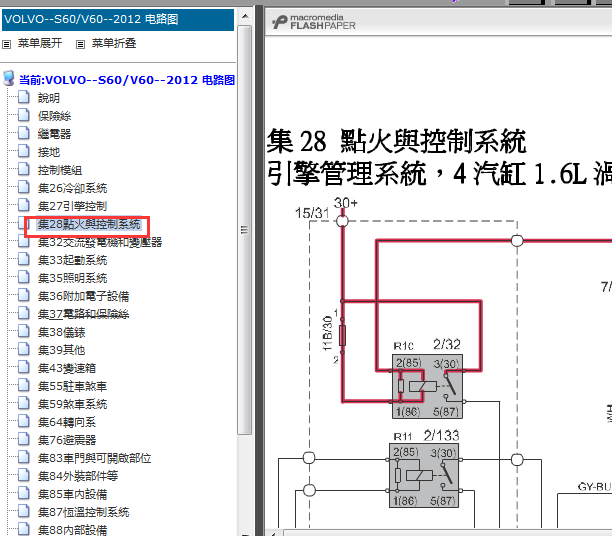The height and width of the screenshot is (536, 612).
Task: Open 集36附加電子設備 in the tree
Action: (83, 296)
